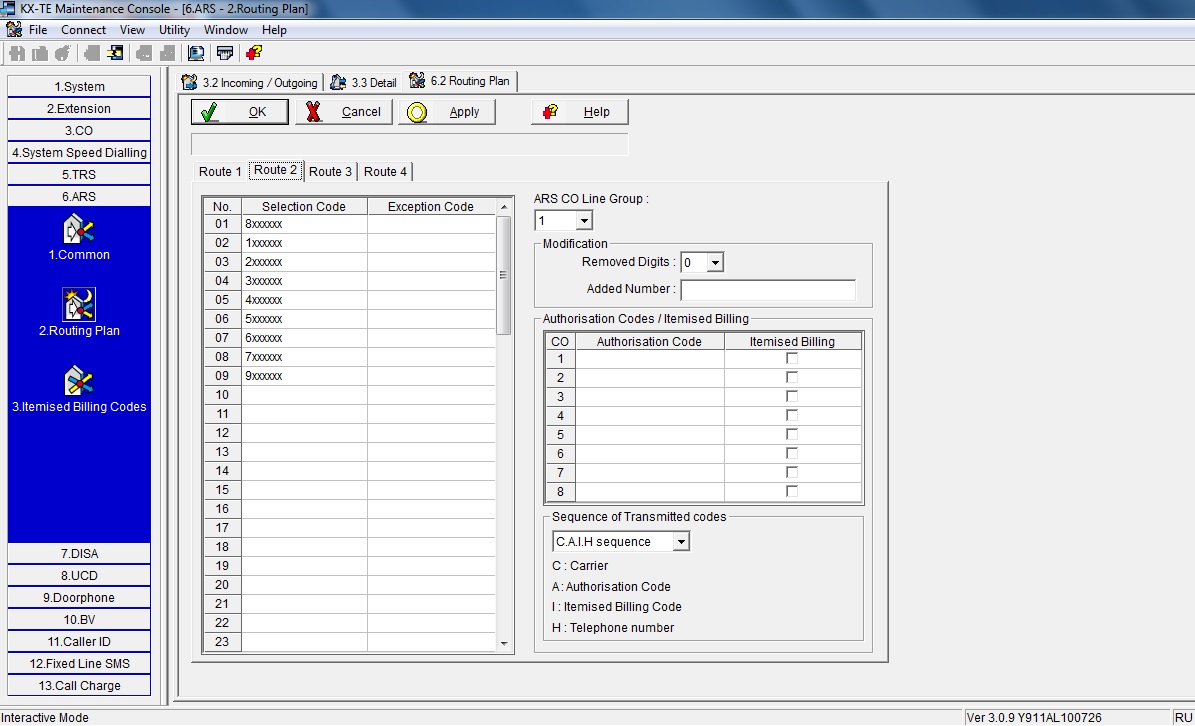Screen dimensions: 1195x726
Task: Click the Help button beside Apply
Action: (x=580, y=112)
